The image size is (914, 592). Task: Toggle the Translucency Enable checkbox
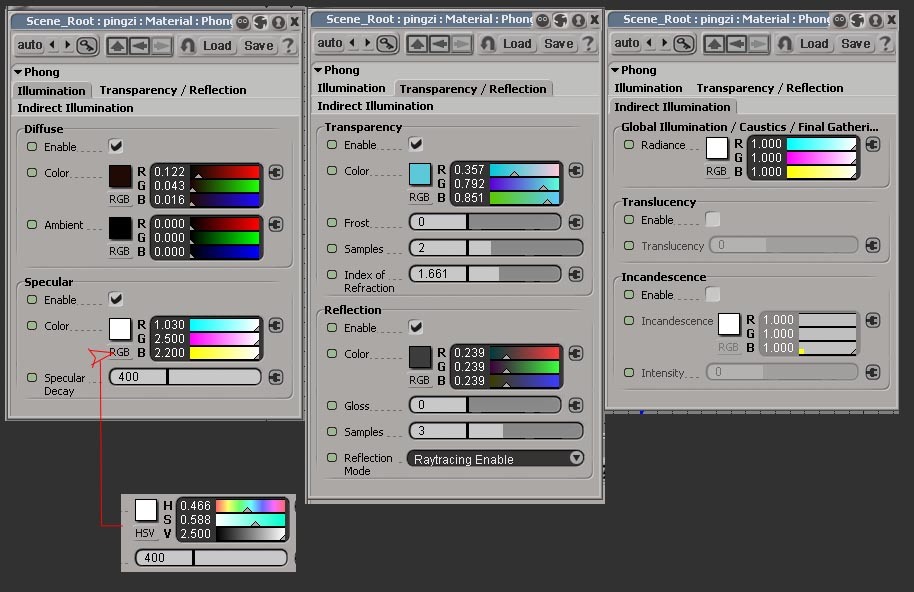click(x=712, y=220)
